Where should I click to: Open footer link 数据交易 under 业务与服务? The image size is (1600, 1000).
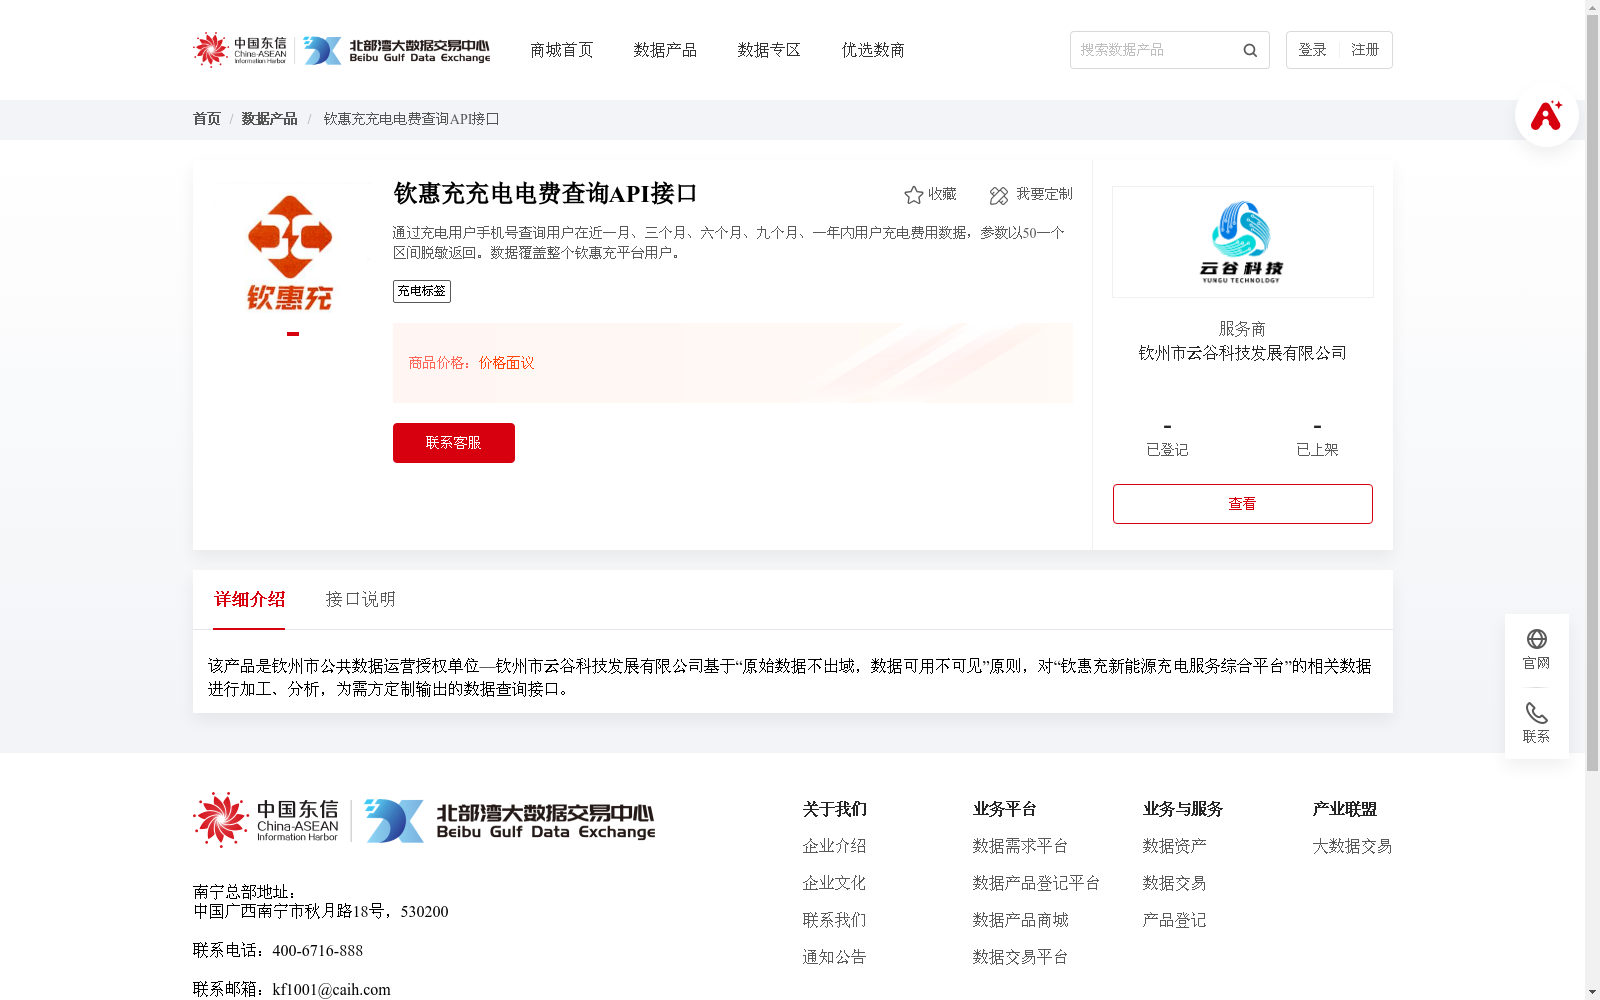click(1174, 883)
